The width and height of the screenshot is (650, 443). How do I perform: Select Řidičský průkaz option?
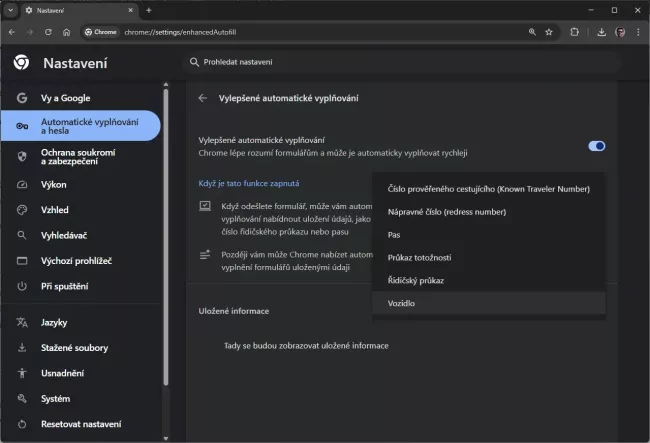416,280
